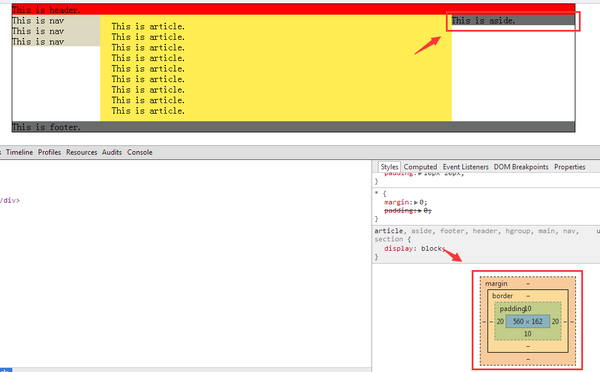Click the 'This is aside.' gray block

(513, 20)
